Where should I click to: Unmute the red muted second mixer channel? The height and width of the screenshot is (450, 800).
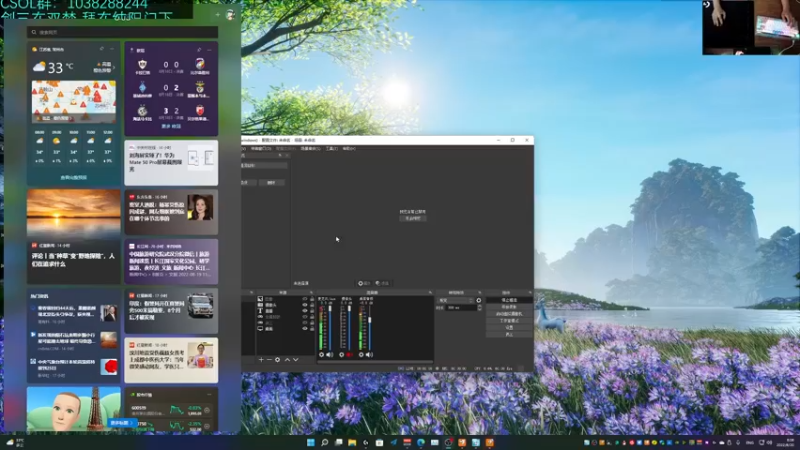[349, 355]
